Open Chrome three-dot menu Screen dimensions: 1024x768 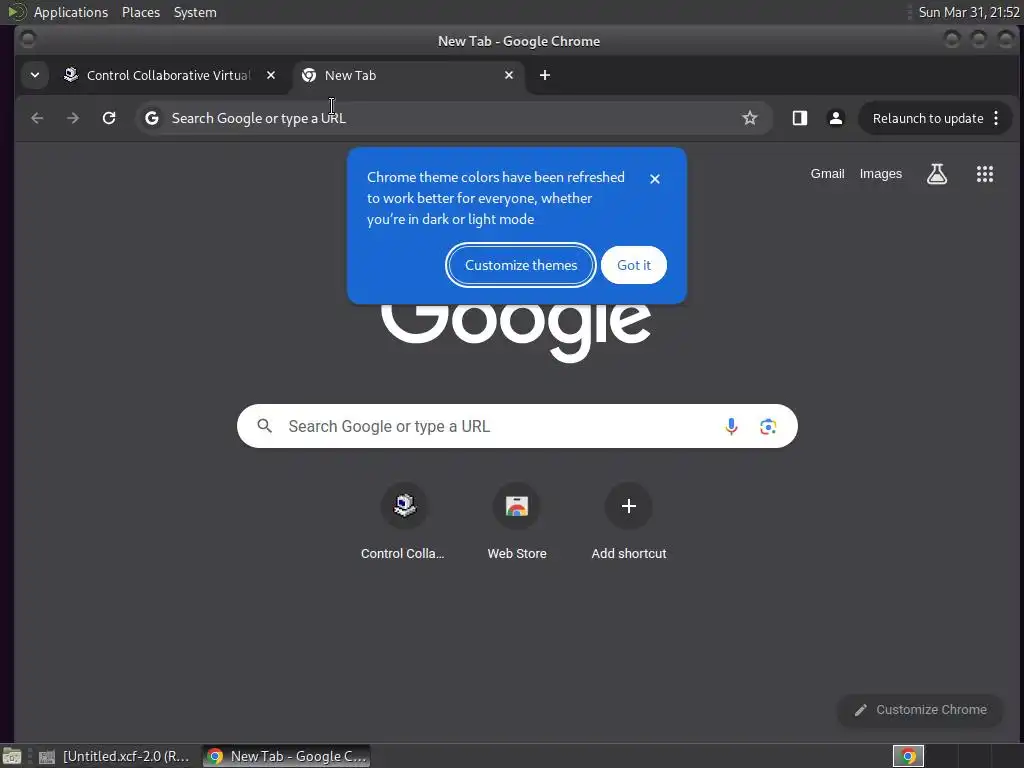click(x=996, y=118)
